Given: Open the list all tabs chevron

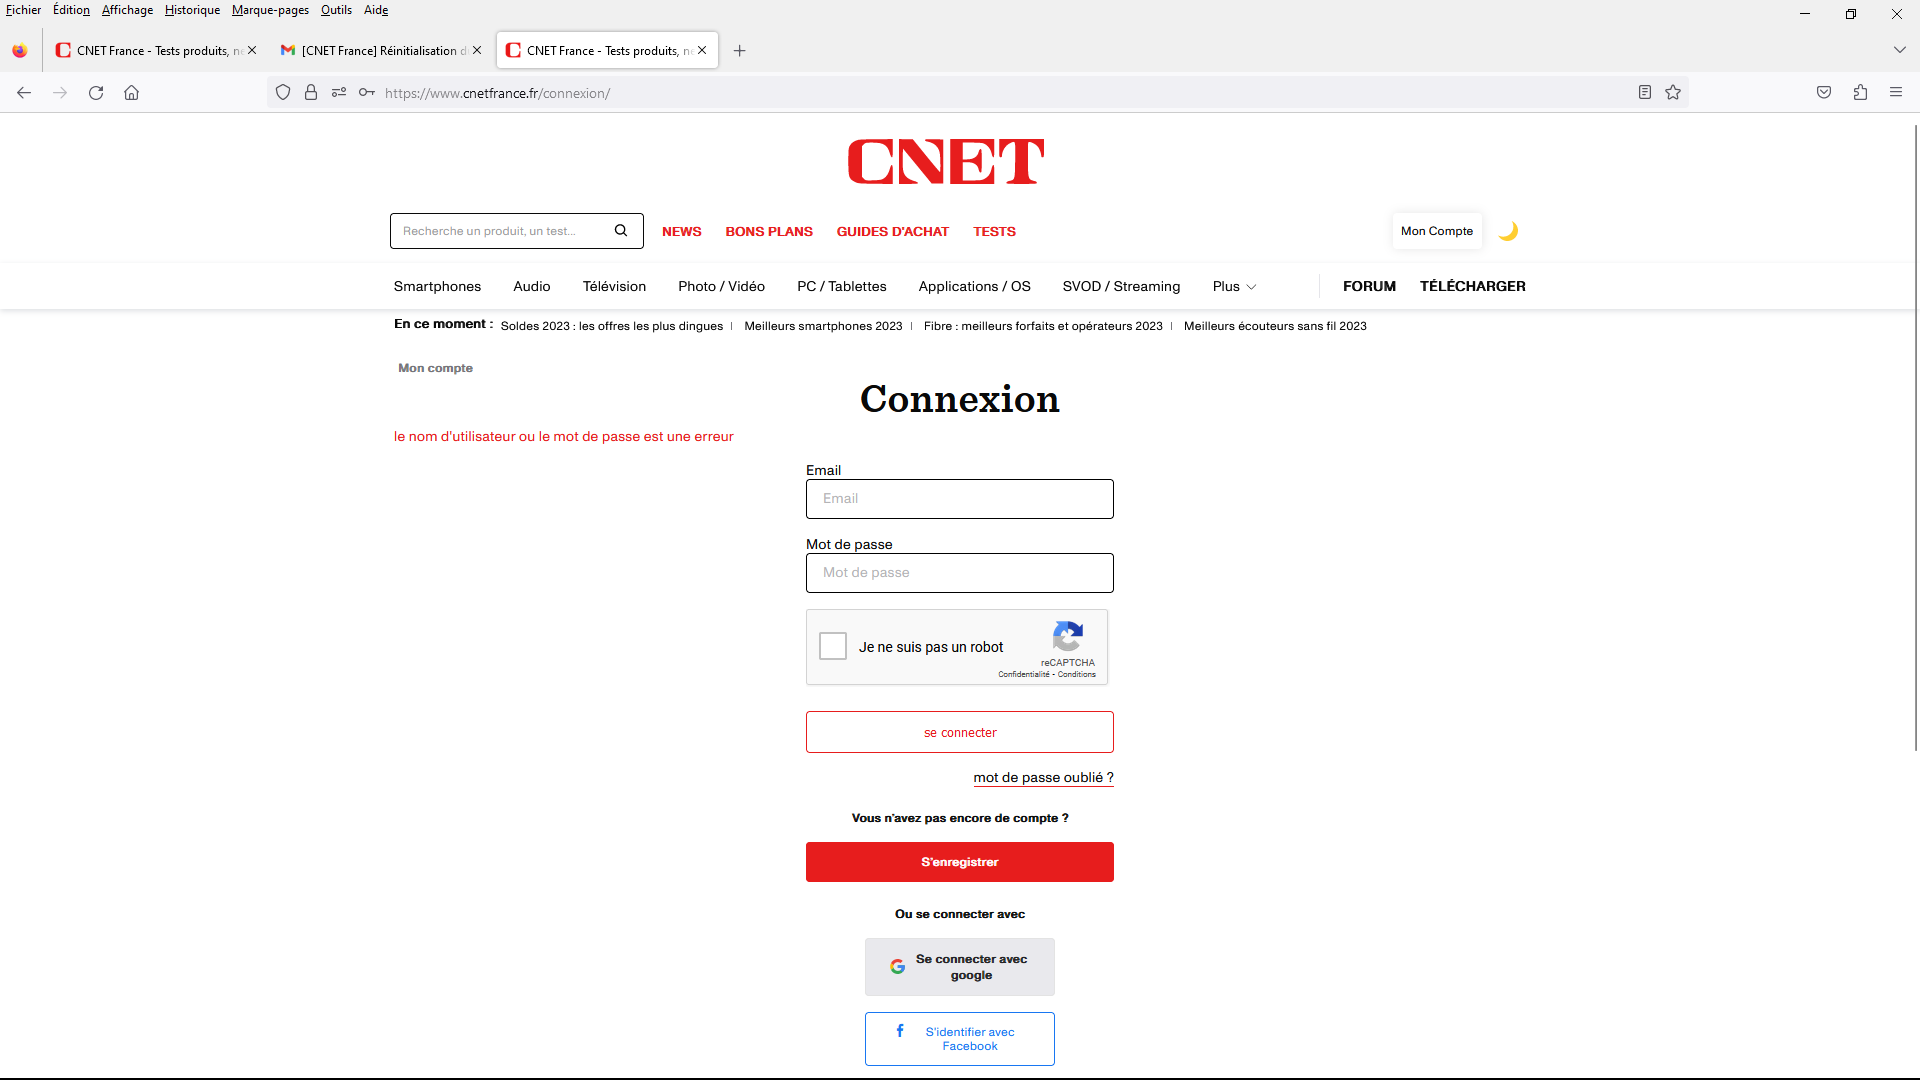Looking at the screenshot, I should [x=1899, y=50].
